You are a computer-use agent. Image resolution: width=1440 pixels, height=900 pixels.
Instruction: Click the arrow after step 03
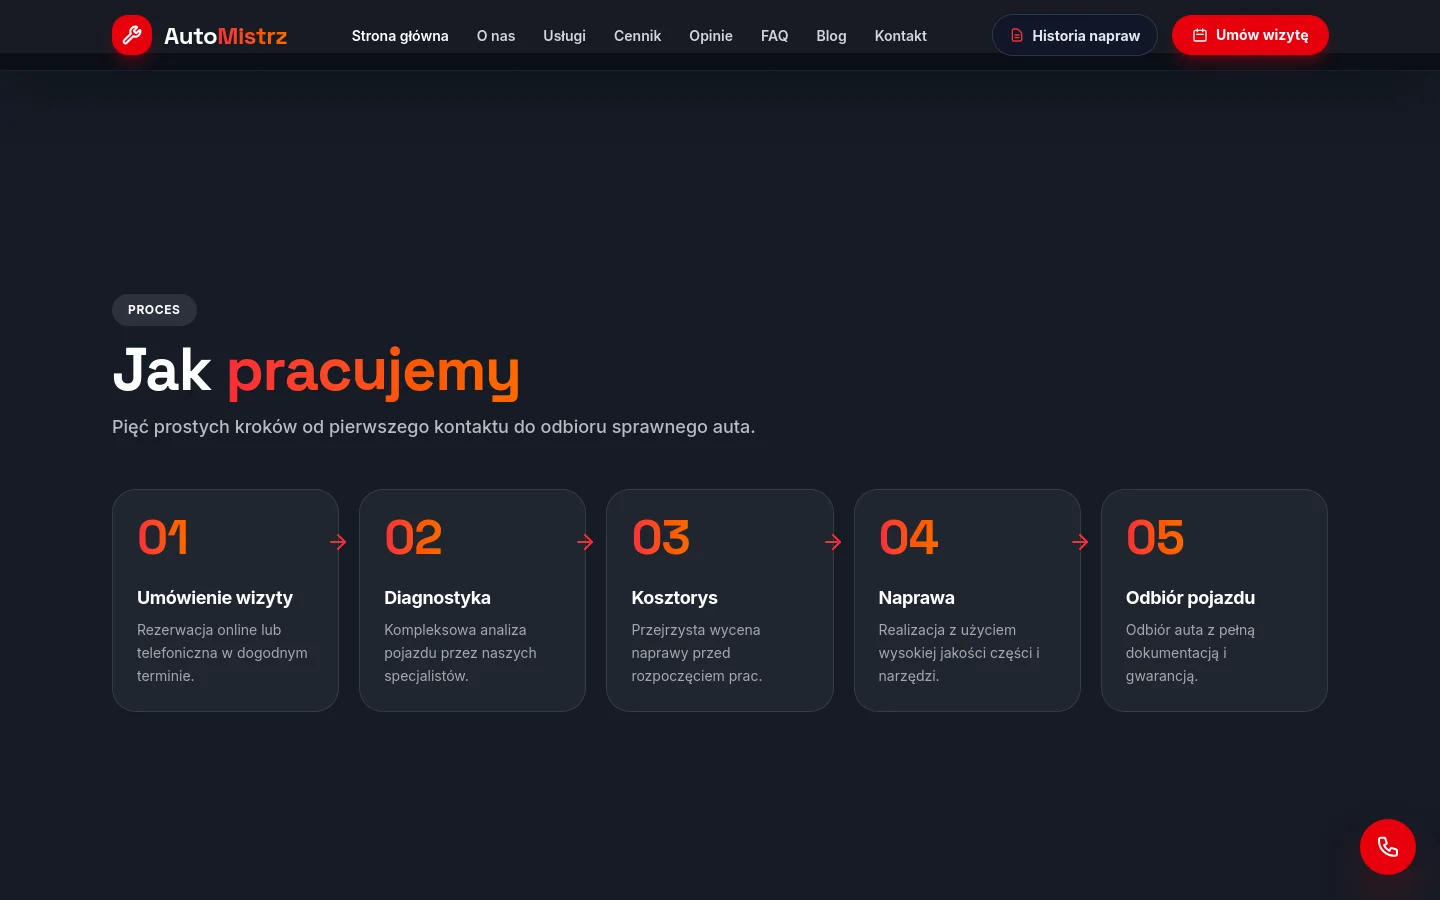(833, 542)
